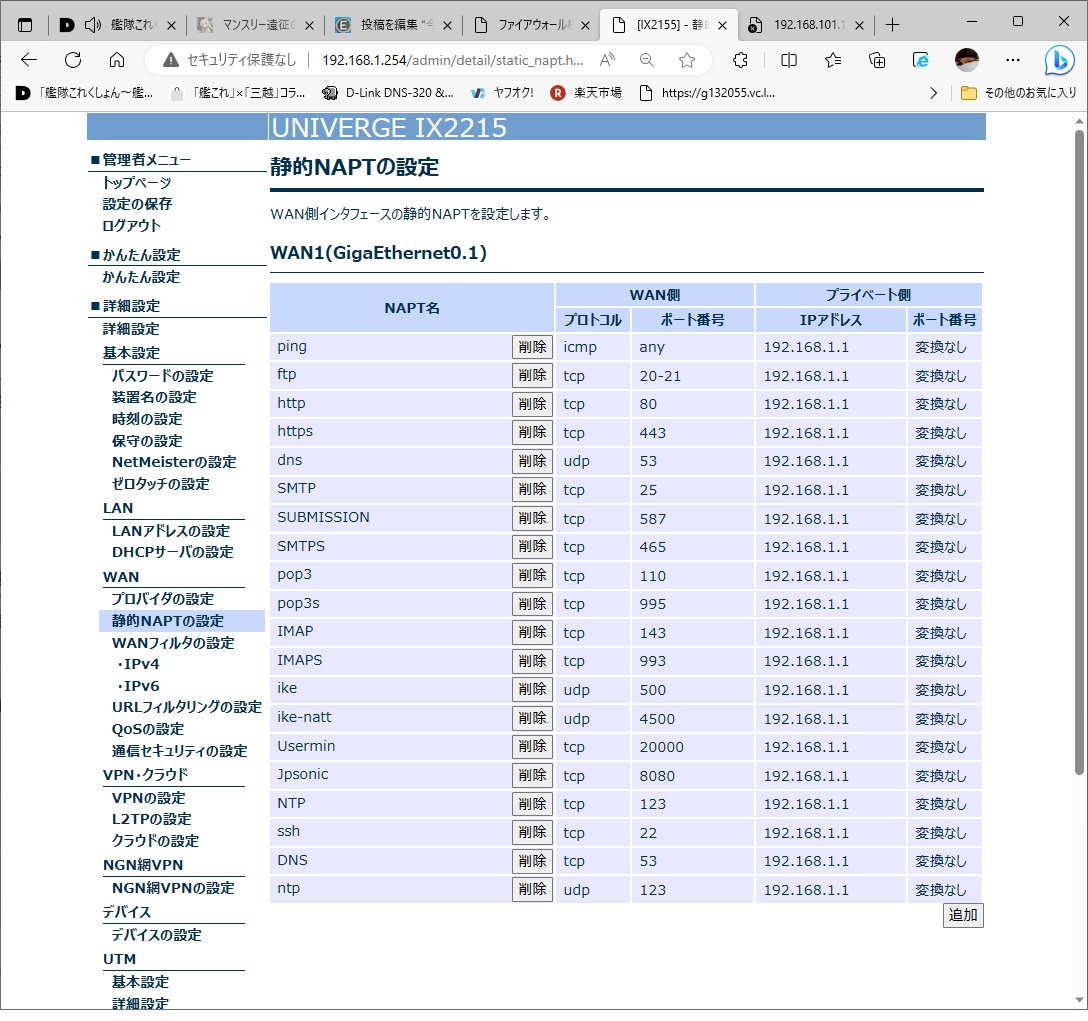Delete the SUBMISSION NAPT entry
Viewport: 1088px width, 1021px height.
(x=532, y=518)
